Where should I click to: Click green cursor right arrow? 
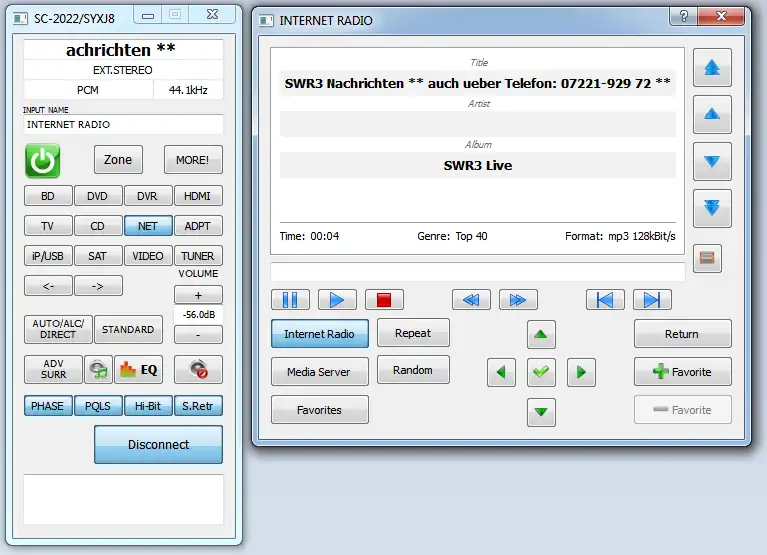[581, 373]
